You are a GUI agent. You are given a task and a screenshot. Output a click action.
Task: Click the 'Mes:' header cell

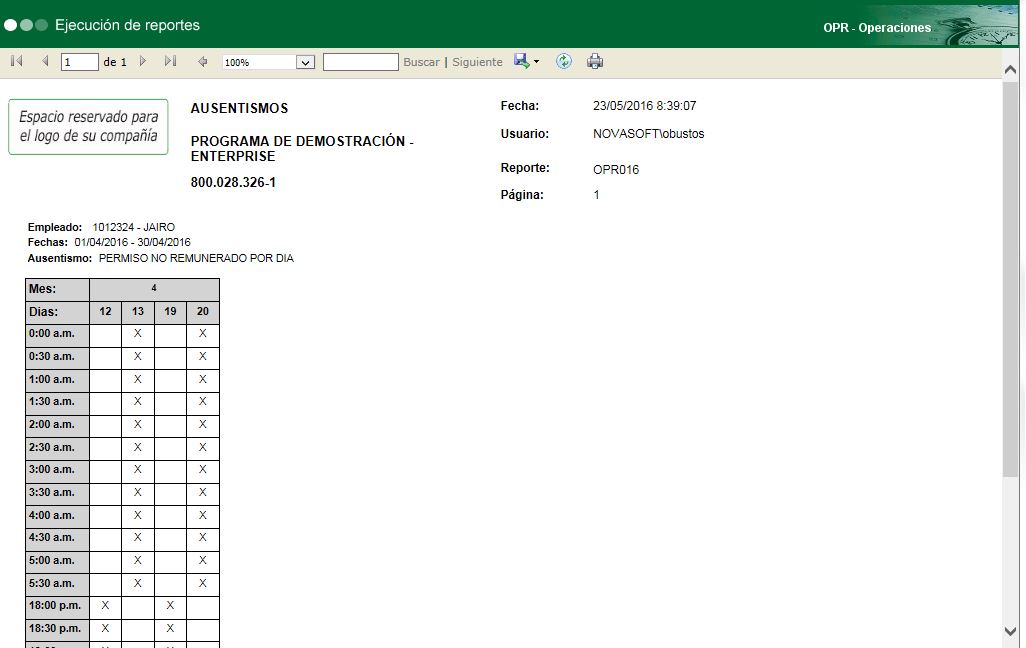(x=58, y=289)
